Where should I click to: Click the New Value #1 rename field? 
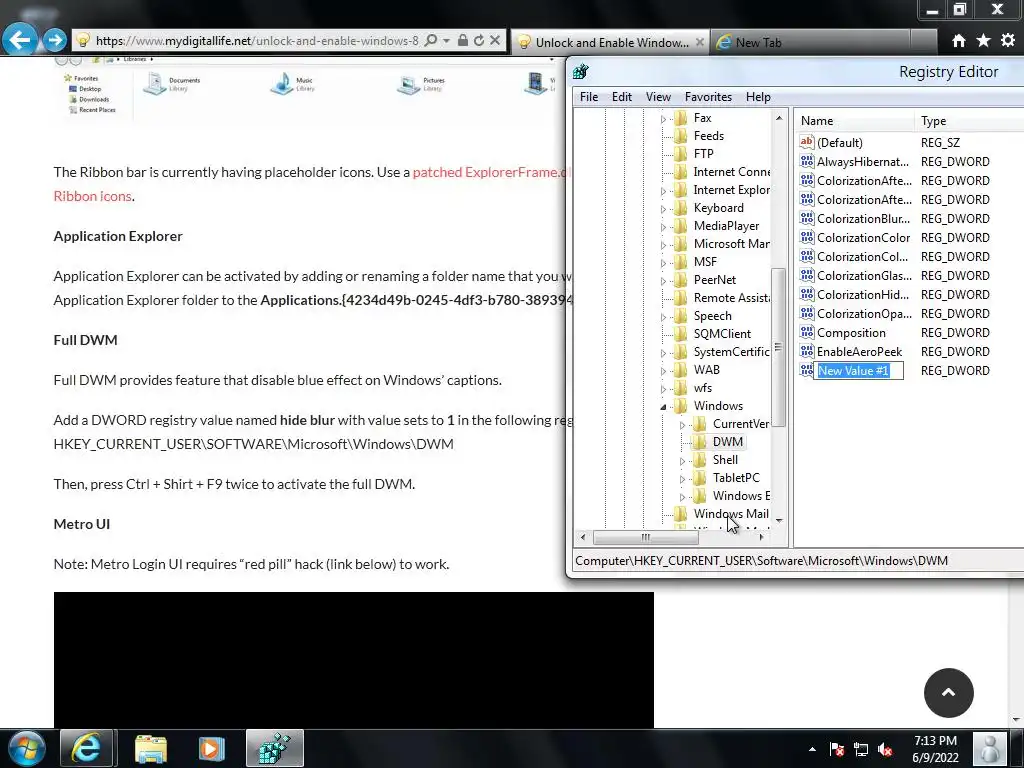tap(859, 371)
